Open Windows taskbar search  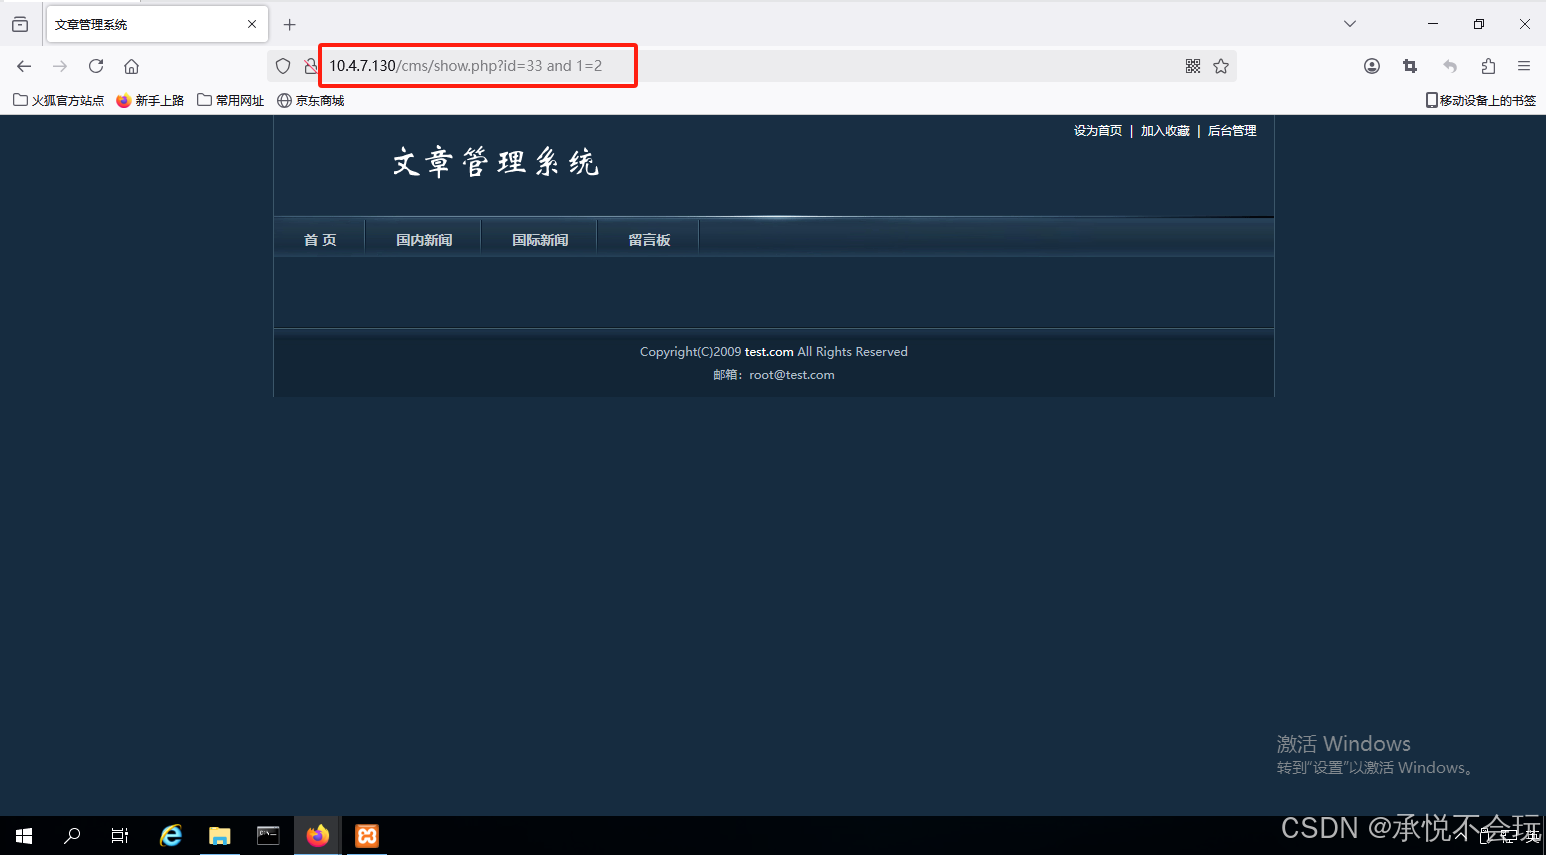pyautogui.click(x=72, y=836)
